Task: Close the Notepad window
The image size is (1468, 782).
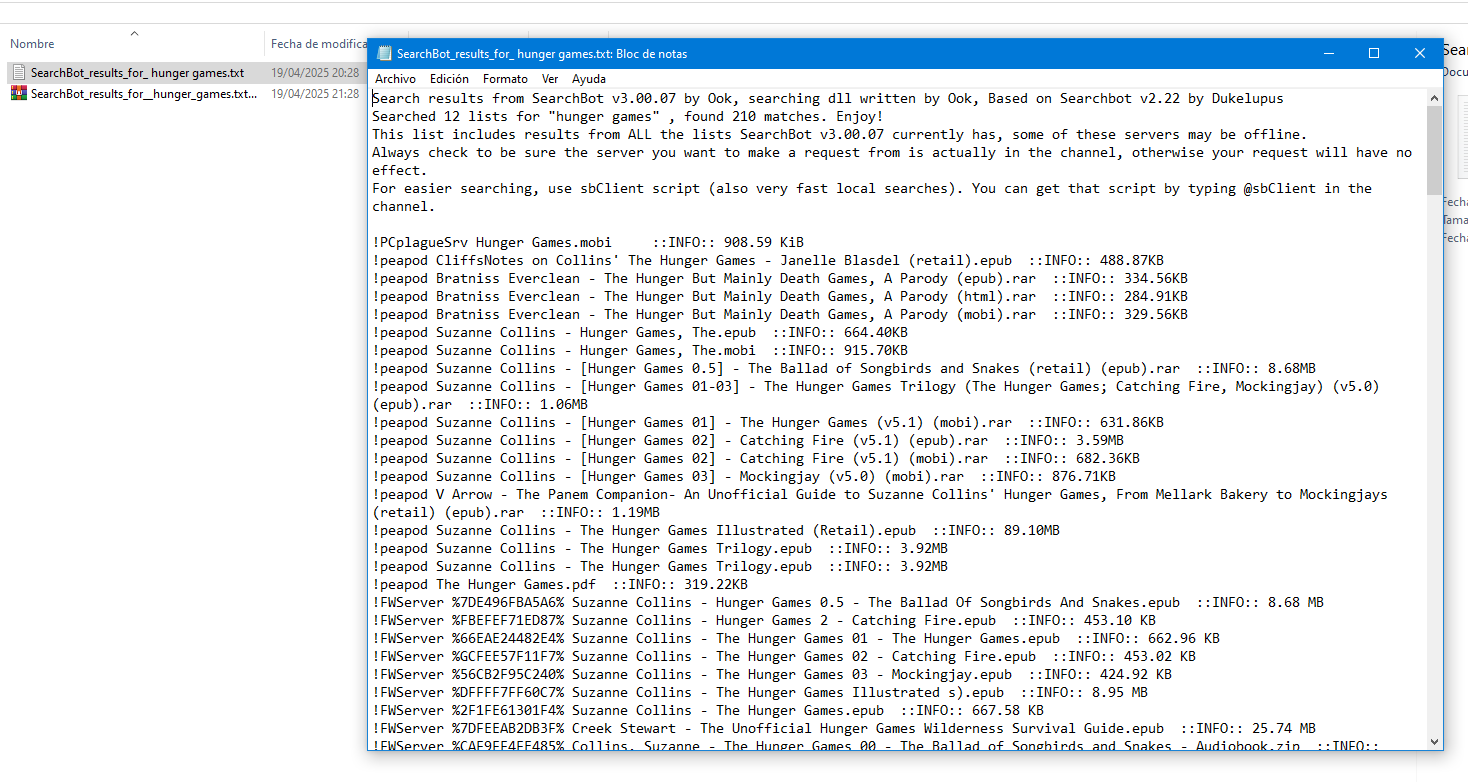Action: pos(1420,53)
